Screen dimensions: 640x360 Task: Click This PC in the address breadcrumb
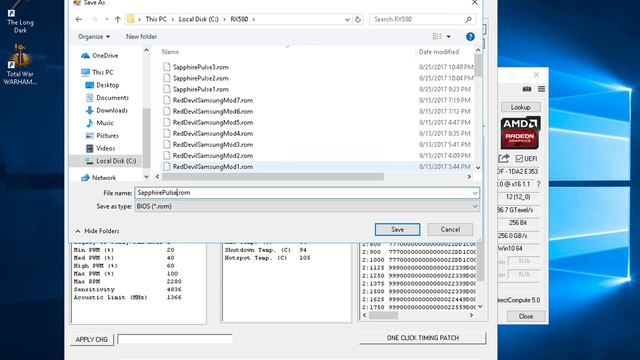(156, 19)
